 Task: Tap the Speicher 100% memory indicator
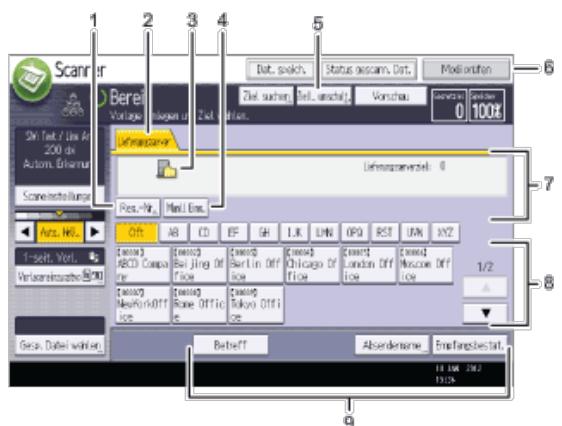tap(487, 106)
